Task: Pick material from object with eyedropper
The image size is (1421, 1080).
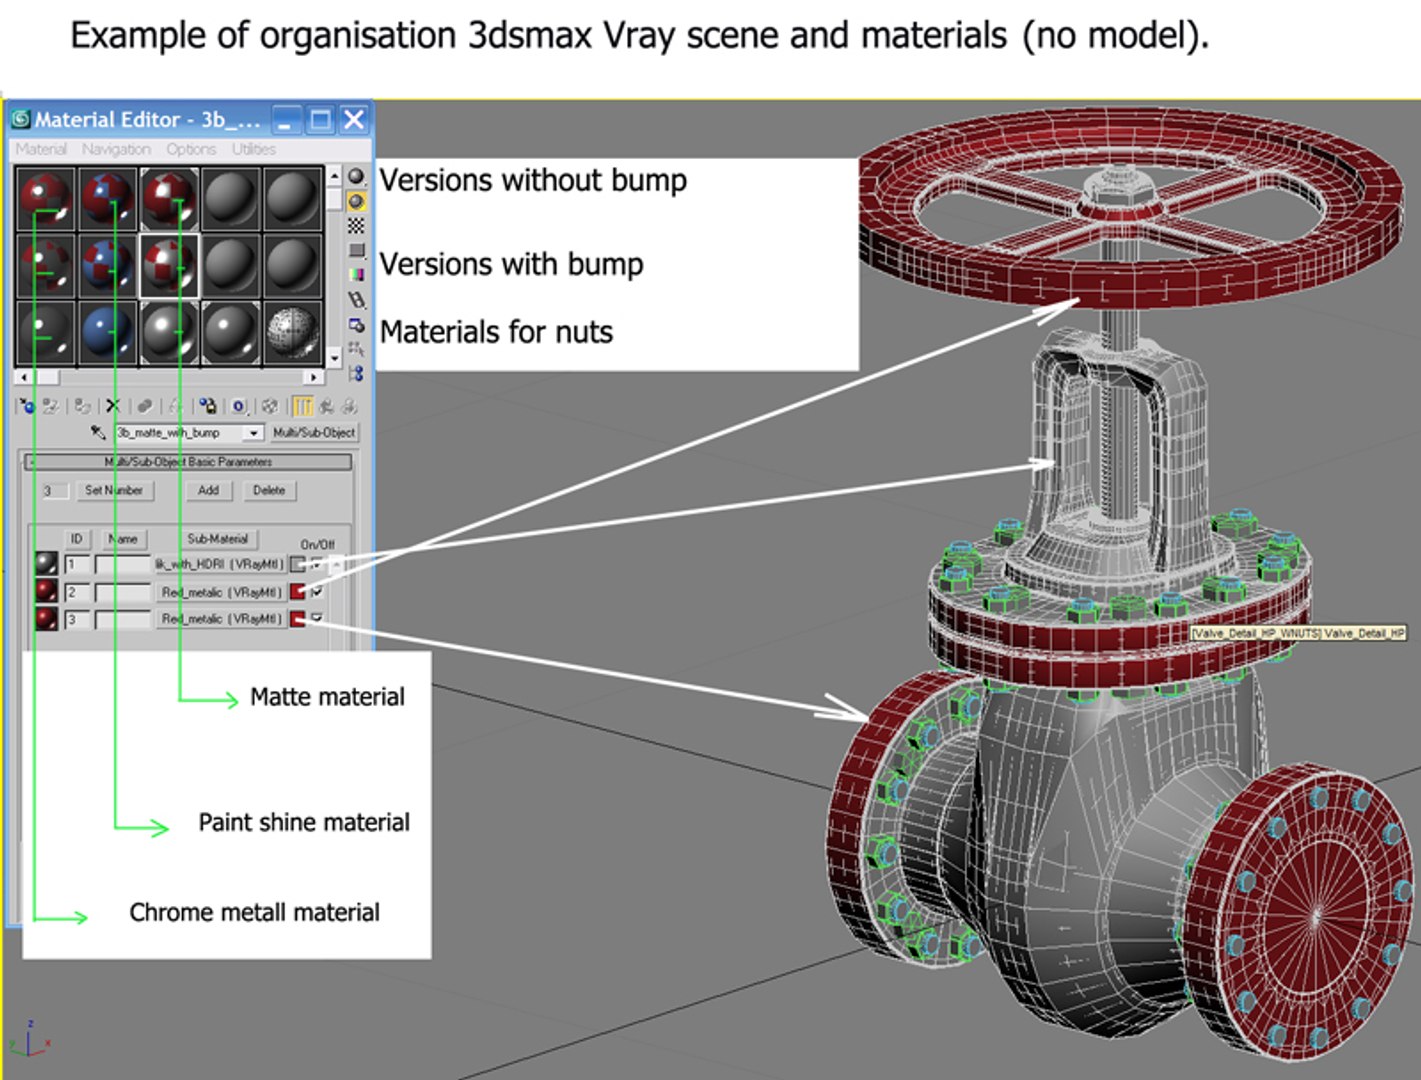Action: click(98, 432)
